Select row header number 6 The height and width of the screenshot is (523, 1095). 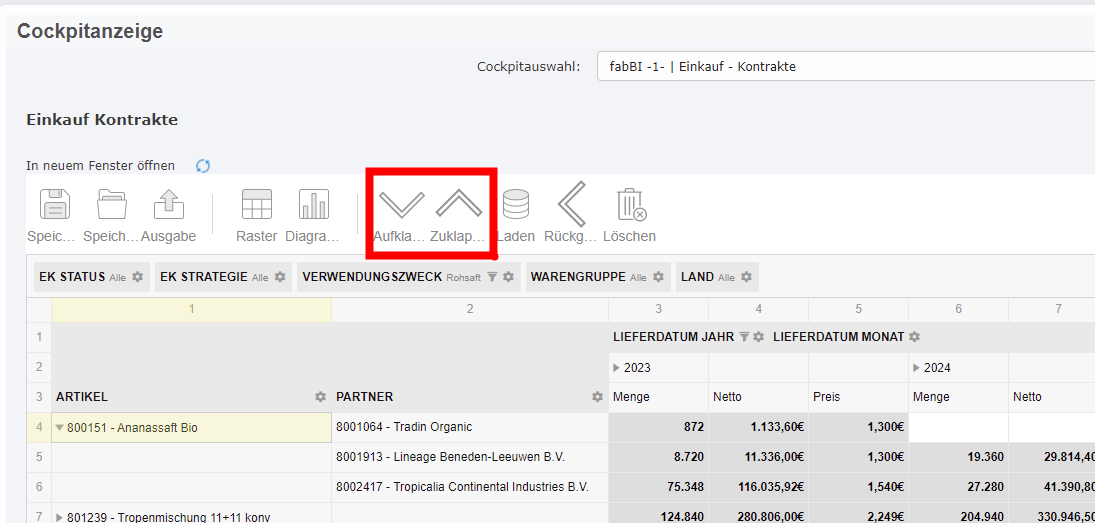[39, 487]
